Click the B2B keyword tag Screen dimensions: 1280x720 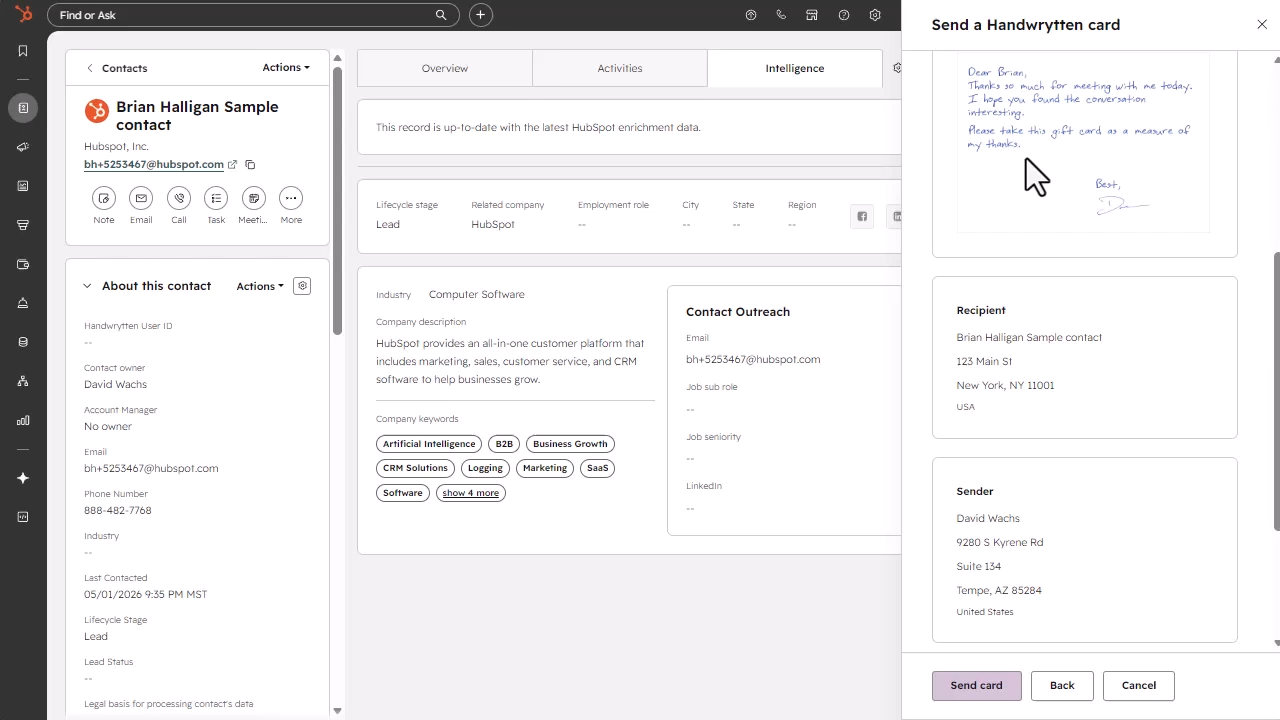(504, 444)
